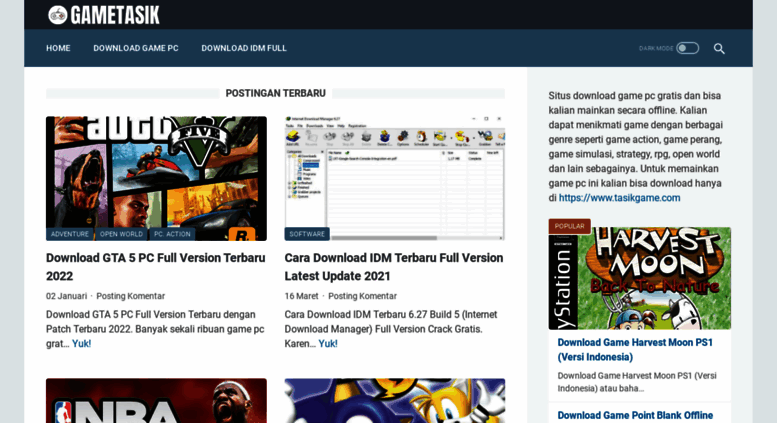The height and width of the screenshot is (423, 777).
Task: Toggle the Dark Mode switch
Action: 687,48
